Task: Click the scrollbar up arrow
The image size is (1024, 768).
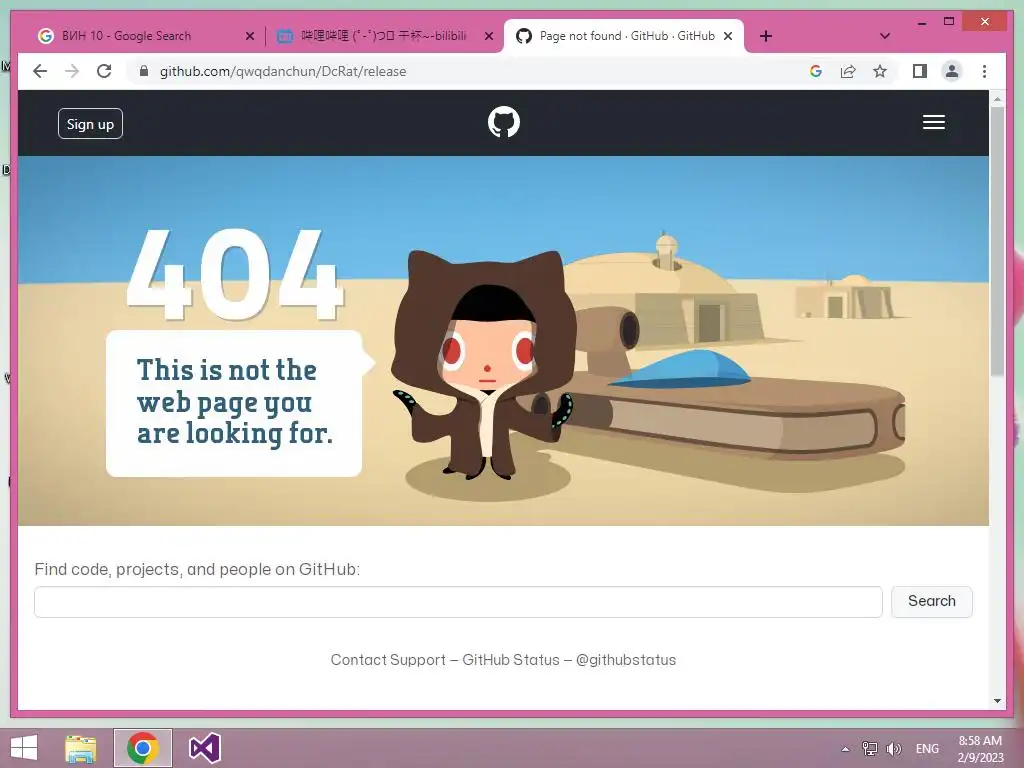Action: coord(997,99)
